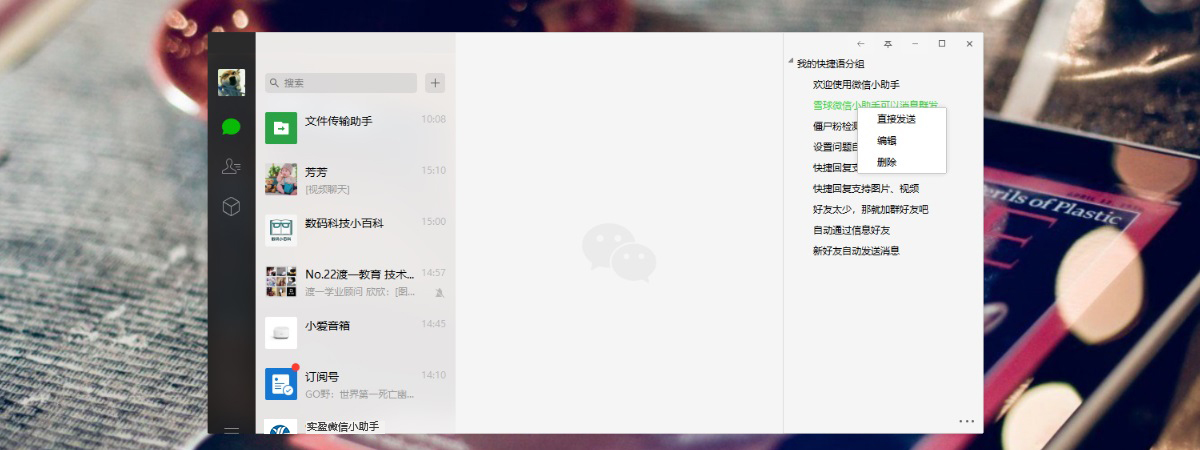Open the Favorites cube icon
Viewport: 1200px width, 450px height.
[x=231, y=207]
